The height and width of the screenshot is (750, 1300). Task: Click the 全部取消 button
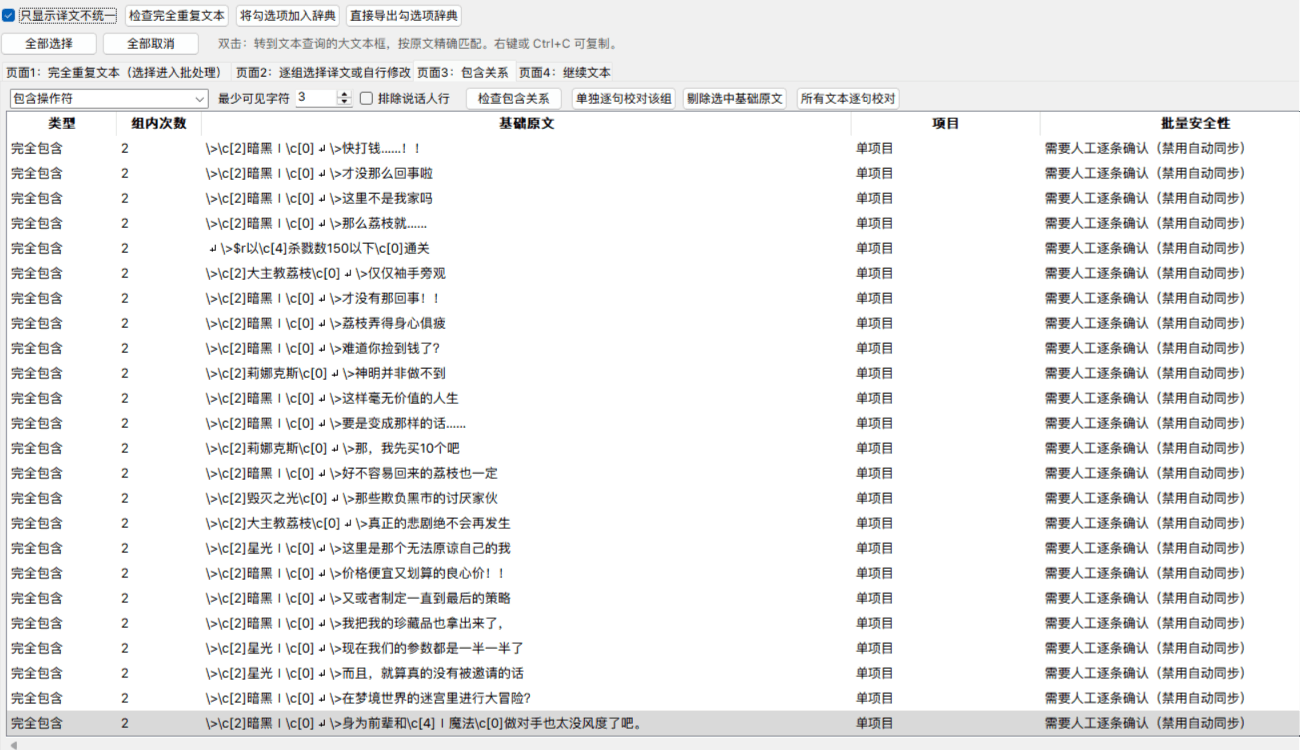coord(150,44)
